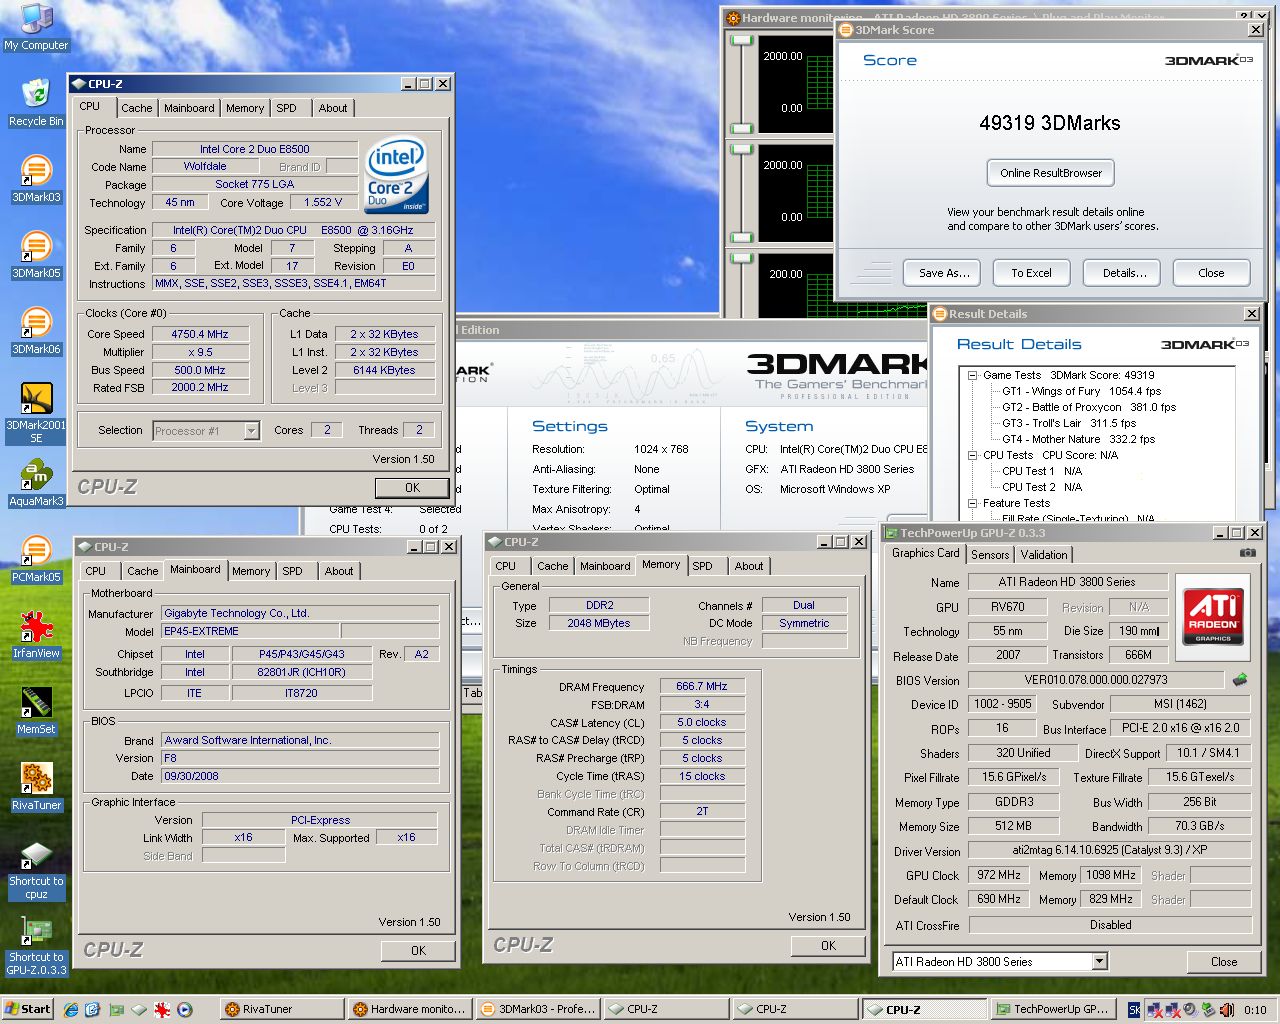Open the MemSet desktop icon
Viewport: 1280px width, 1024px height.
36,711
